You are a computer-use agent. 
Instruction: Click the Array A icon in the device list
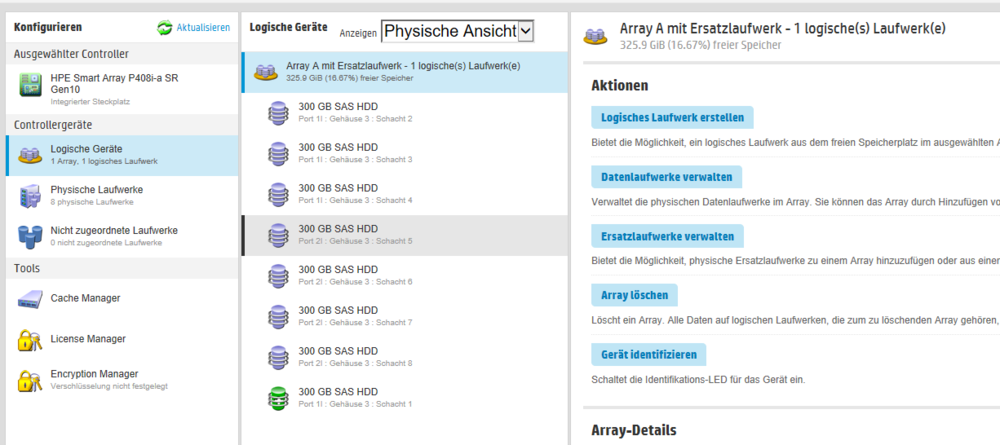[x=266, y=72]
